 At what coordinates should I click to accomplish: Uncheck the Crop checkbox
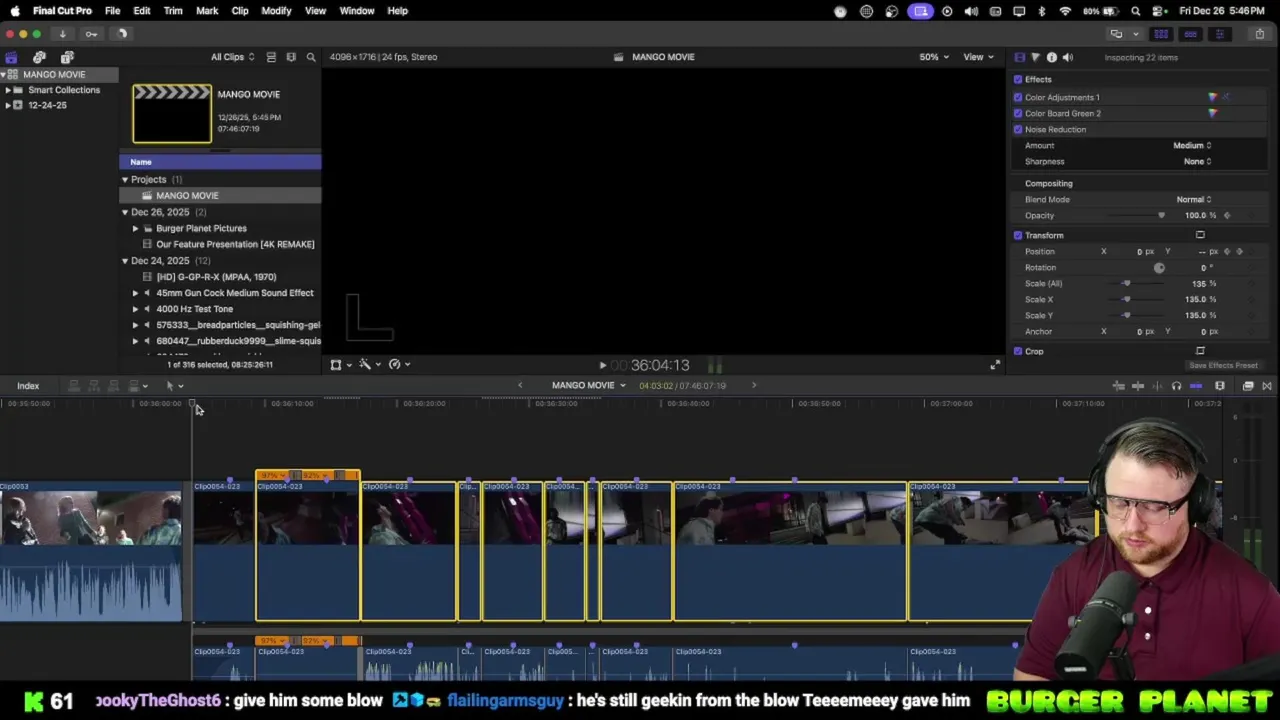(x=1018, y=351)
